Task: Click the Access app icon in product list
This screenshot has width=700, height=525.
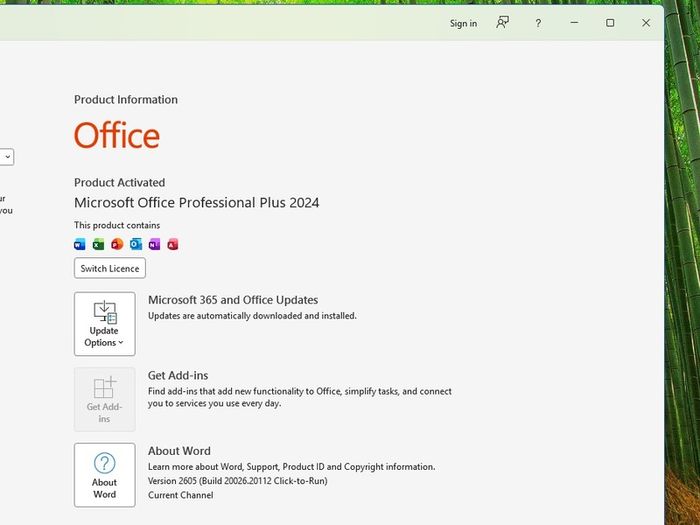Action: 173,244
